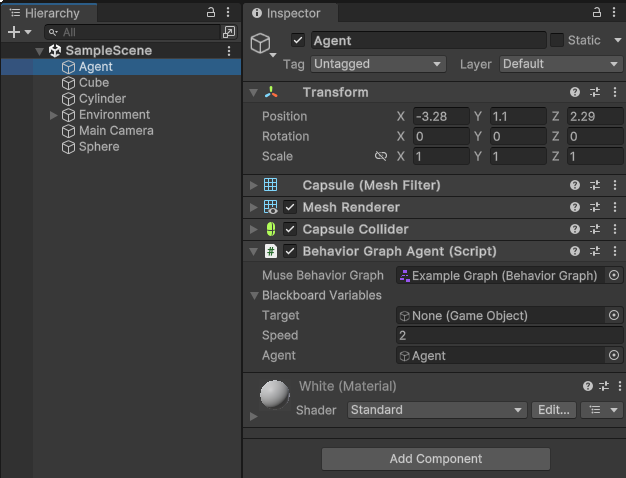Open object picker for Target field
Screen dimensions: 626x478
coord(614,315)
